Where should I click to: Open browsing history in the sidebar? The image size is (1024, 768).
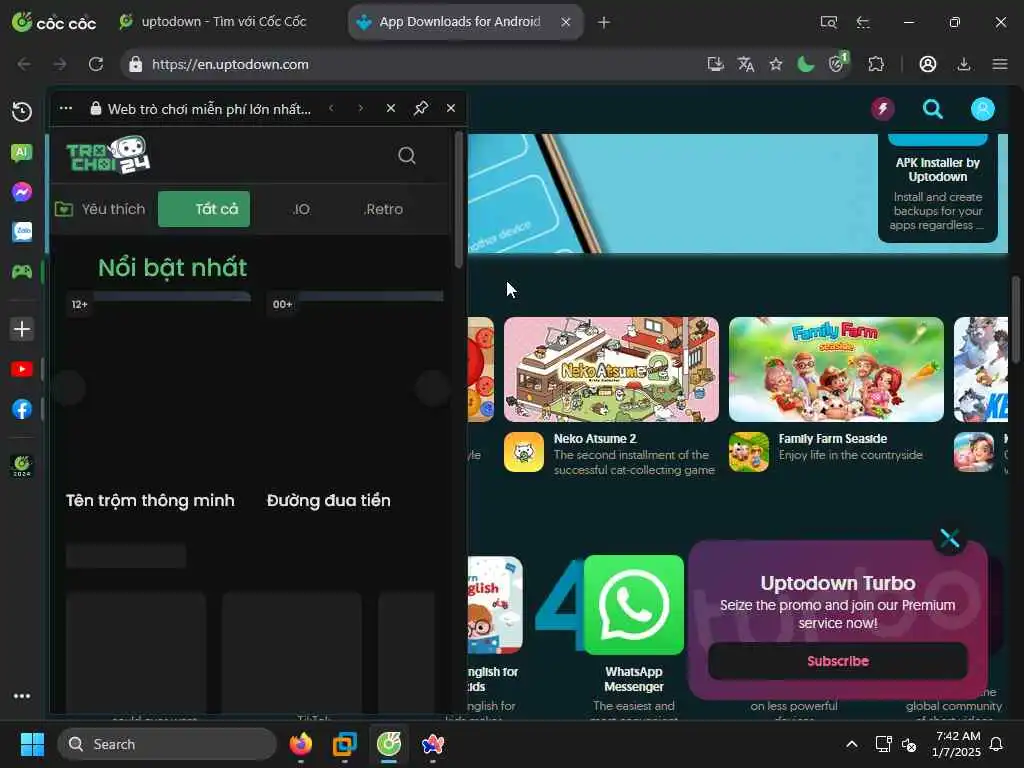pos(22,112)
